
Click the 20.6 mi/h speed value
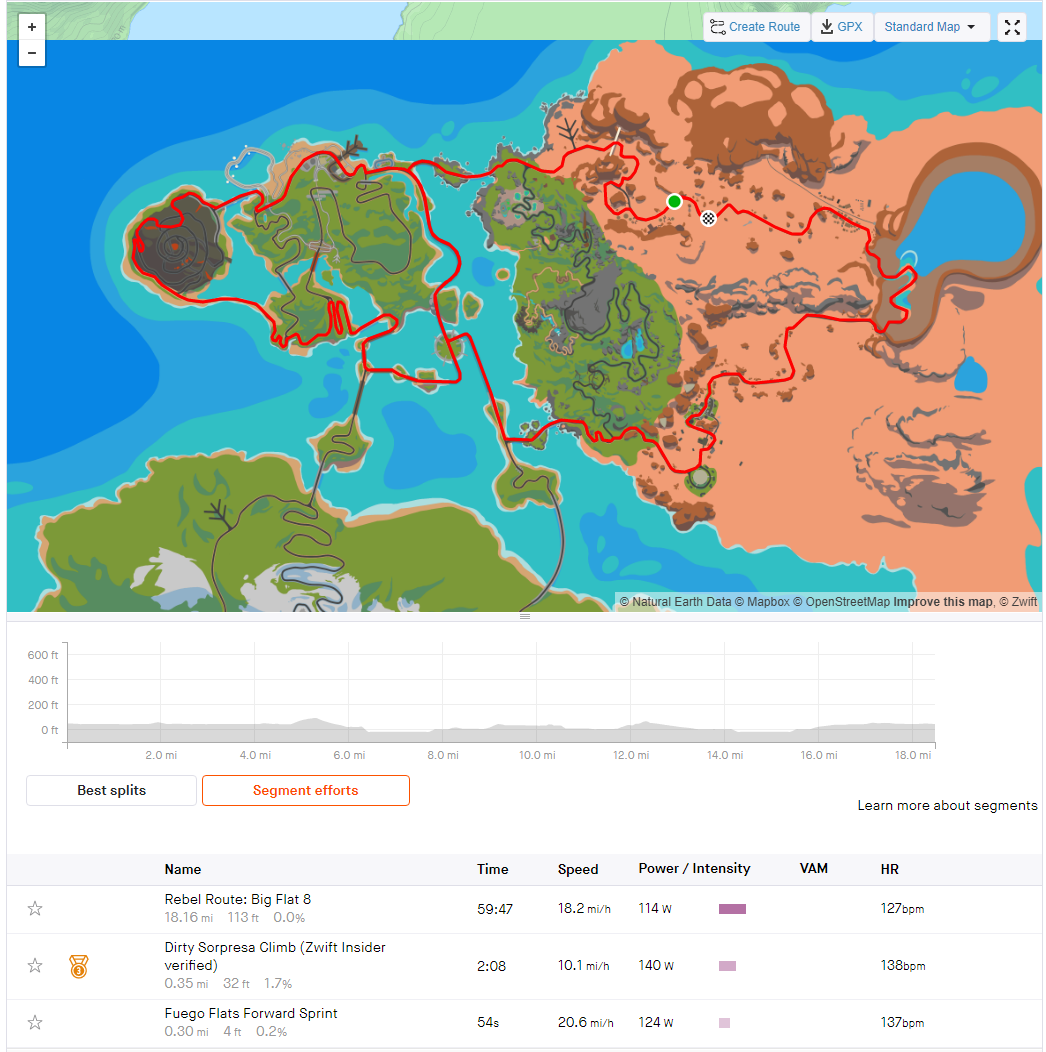click(x=585, y=1022)
